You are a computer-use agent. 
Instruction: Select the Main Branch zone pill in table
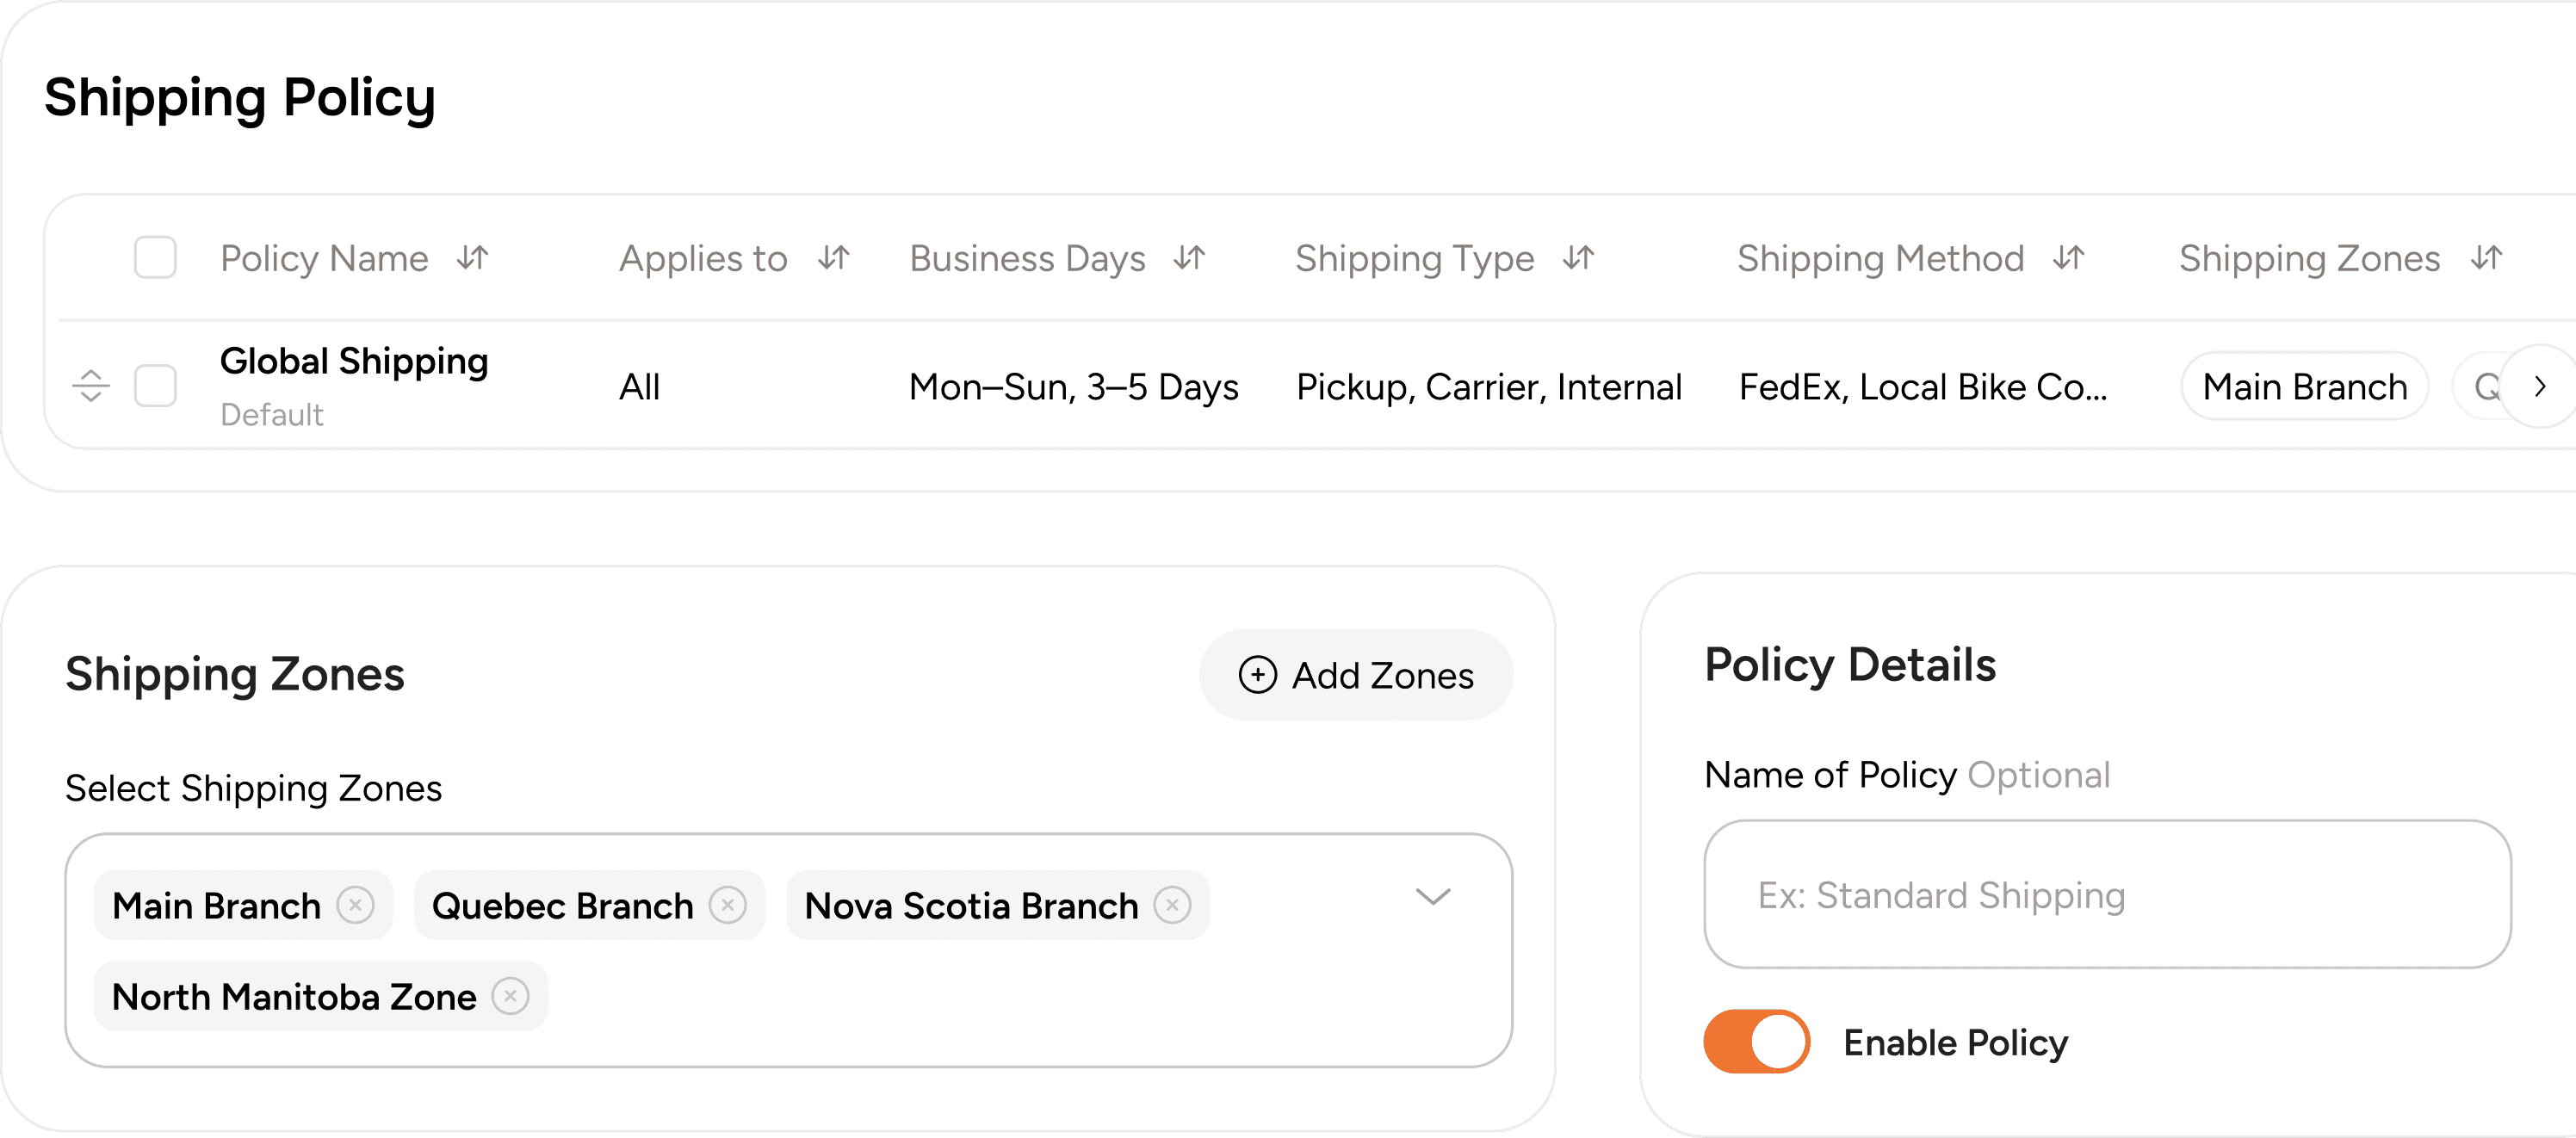(2304, 386)
